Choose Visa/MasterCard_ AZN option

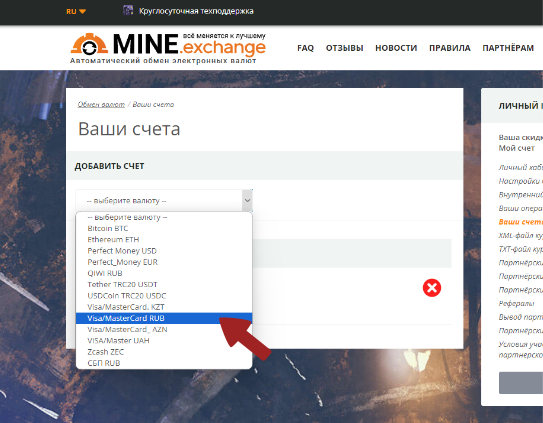pyautogui.click(x=164, y=329)
